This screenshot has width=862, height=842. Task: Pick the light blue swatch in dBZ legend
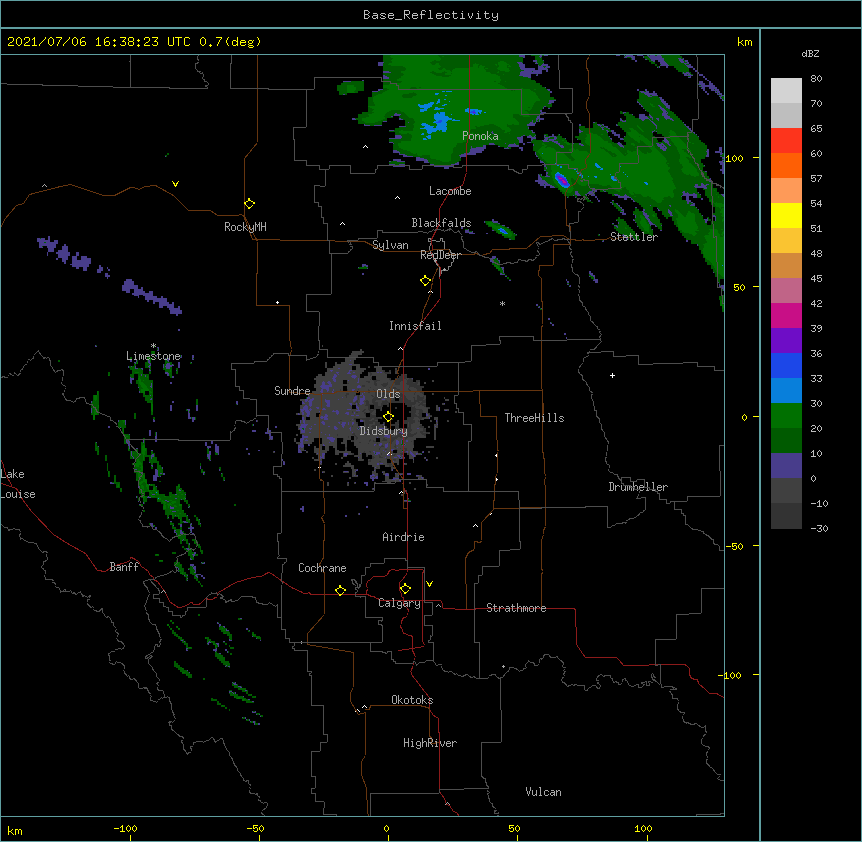click(x=786, y=390)
